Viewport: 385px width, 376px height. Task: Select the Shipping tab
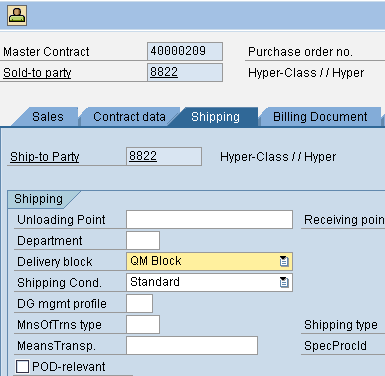click(215, 117)
